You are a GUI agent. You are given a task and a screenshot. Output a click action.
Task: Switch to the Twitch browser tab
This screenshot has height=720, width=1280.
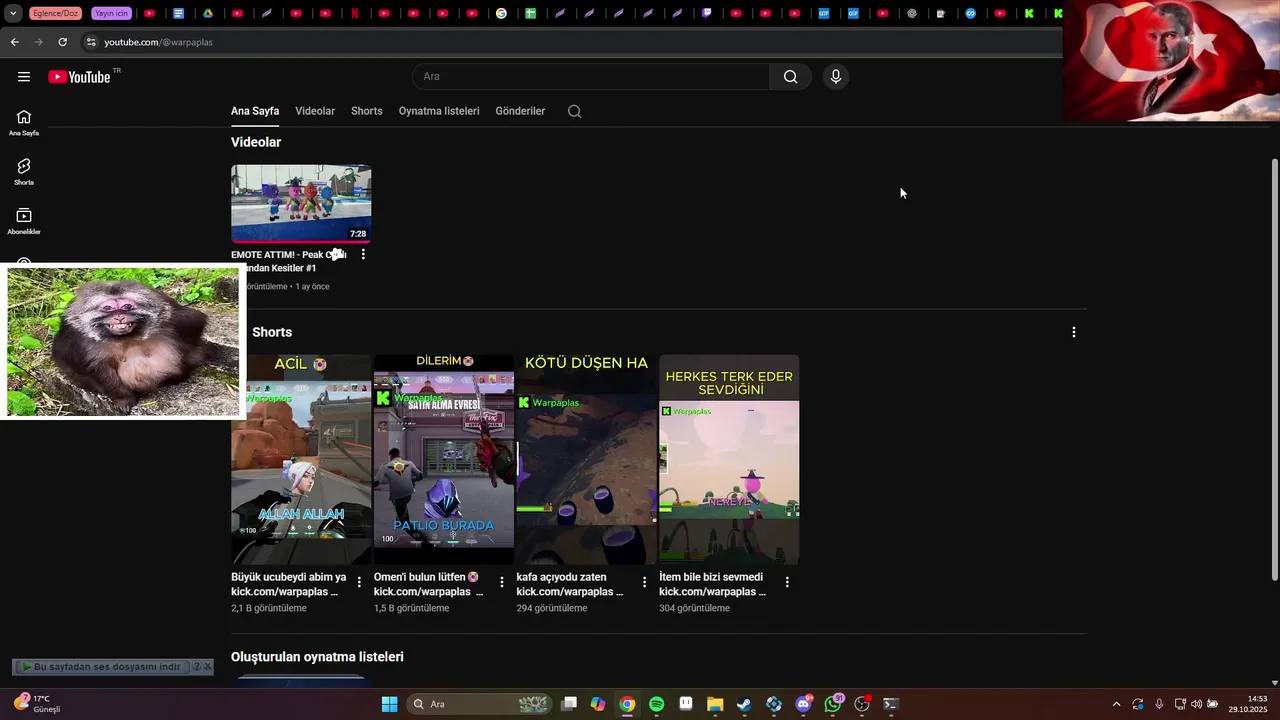pyautogui.click(x=707, y=14)
